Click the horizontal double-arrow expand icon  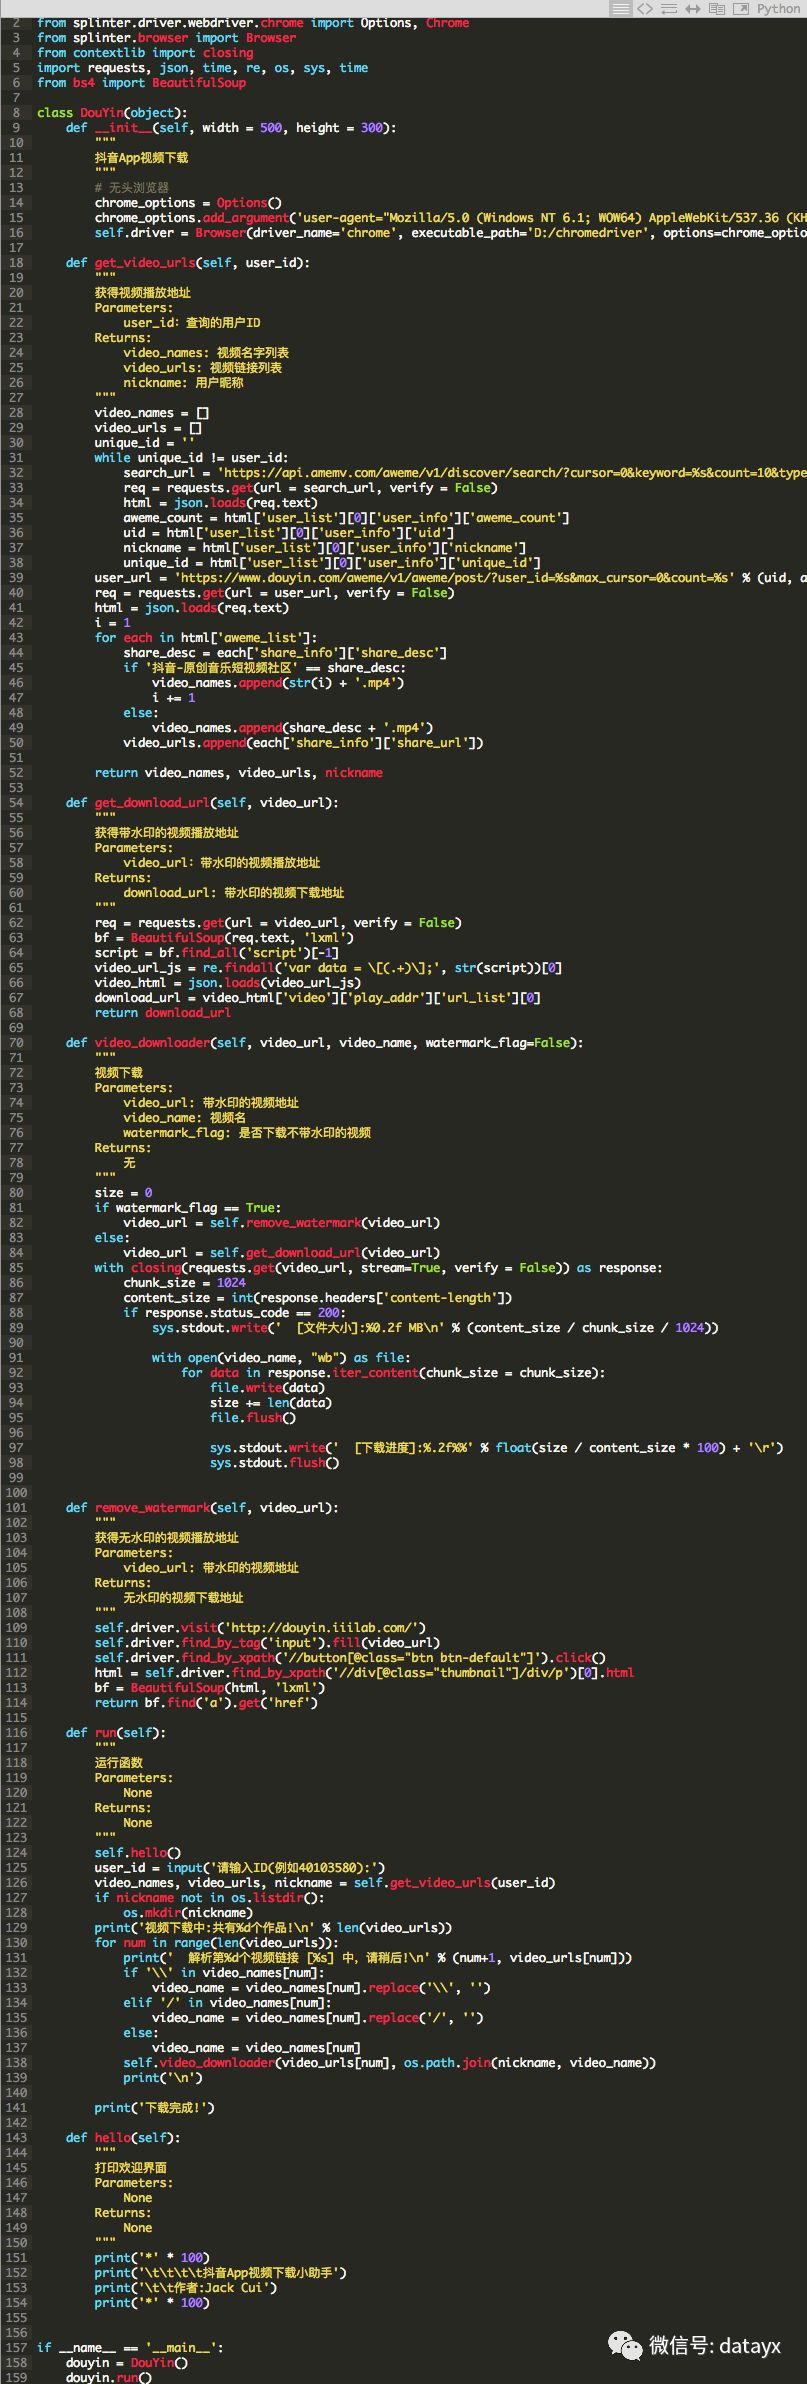pos(692,8)
